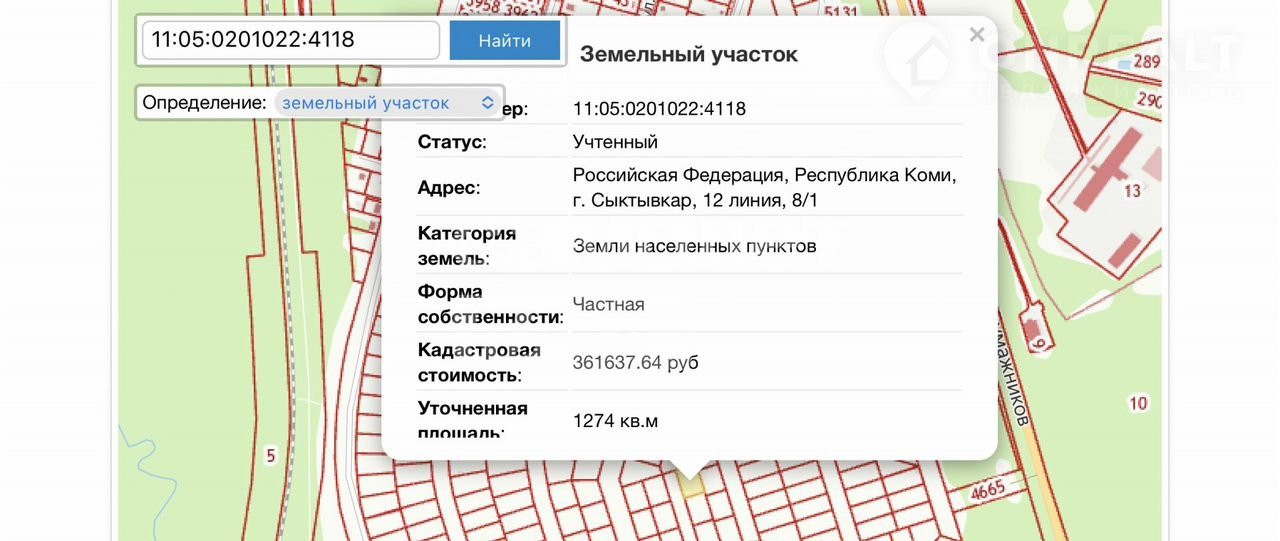The width and height of the screenshot is (1280, 541).
Task: Click the area value 1274 кв.м
Action: tap(615, 421)
